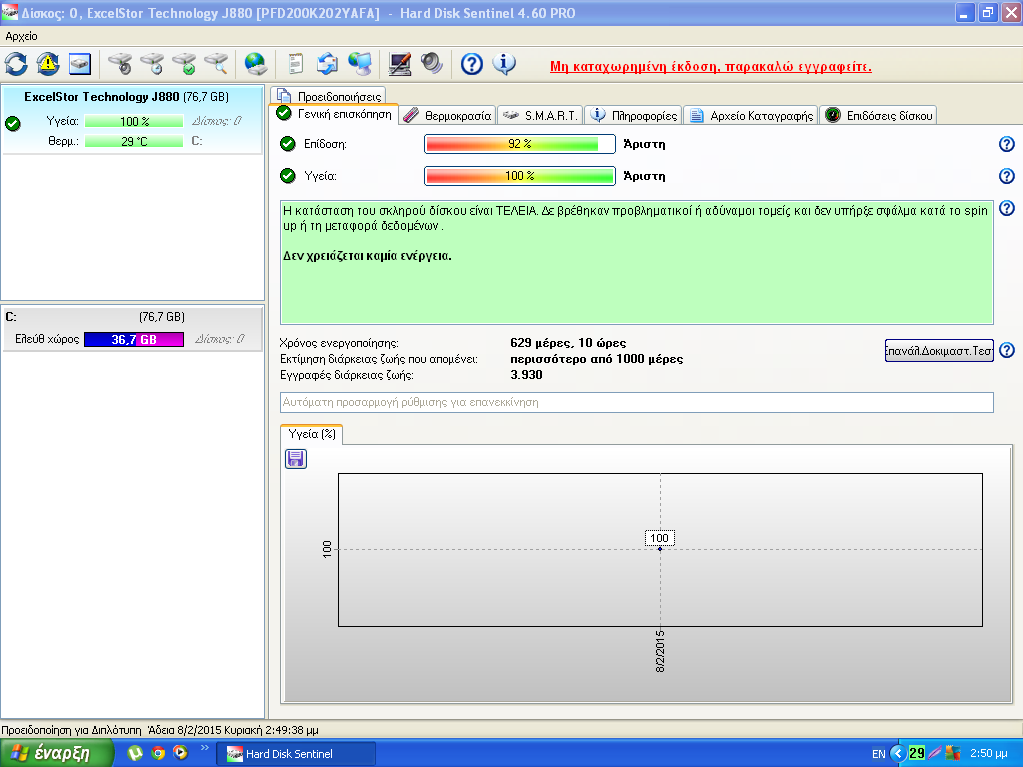
Task: Click the main Υγεία 100 % progress bar
Action: (x=520, y=176)
